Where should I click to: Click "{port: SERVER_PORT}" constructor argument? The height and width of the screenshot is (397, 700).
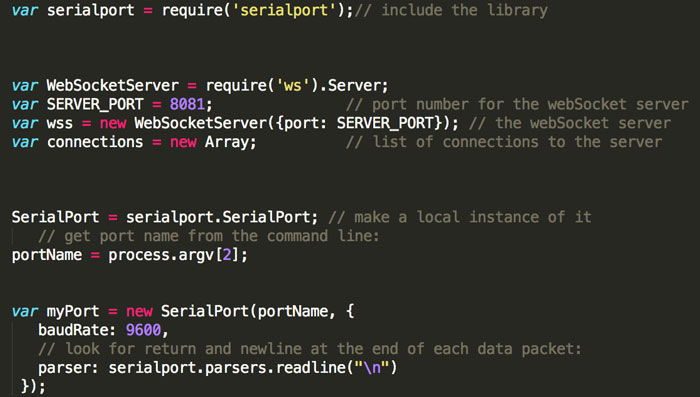pos(359,123)
